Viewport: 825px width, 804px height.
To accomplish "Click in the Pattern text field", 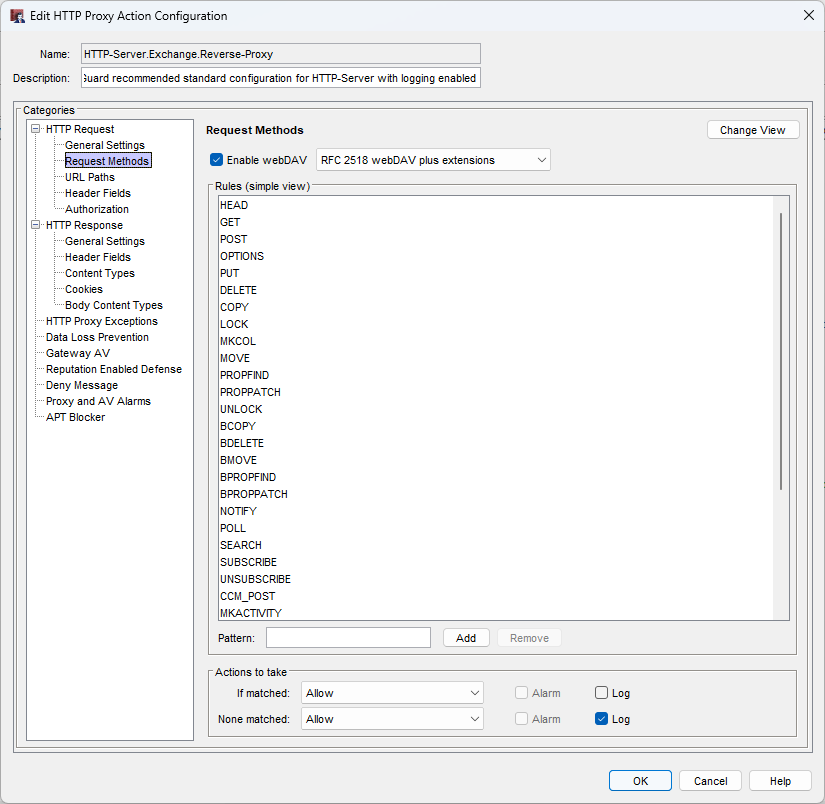I will 348,638.
